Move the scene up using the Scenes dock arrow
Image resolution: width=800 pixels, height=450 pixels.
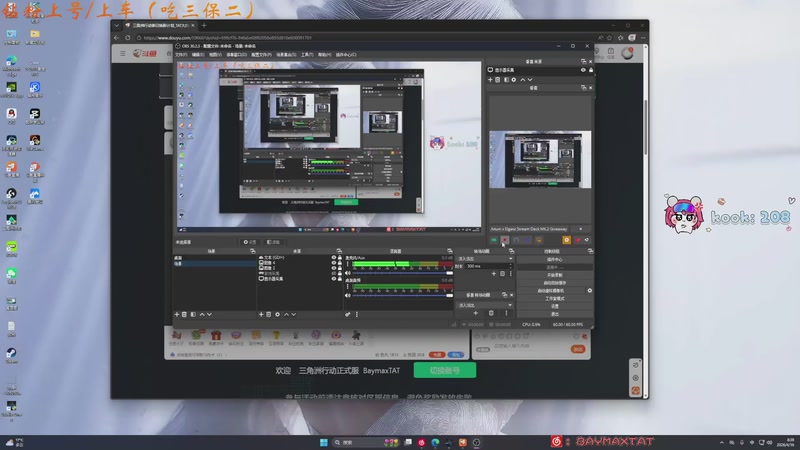click(202, 314)
